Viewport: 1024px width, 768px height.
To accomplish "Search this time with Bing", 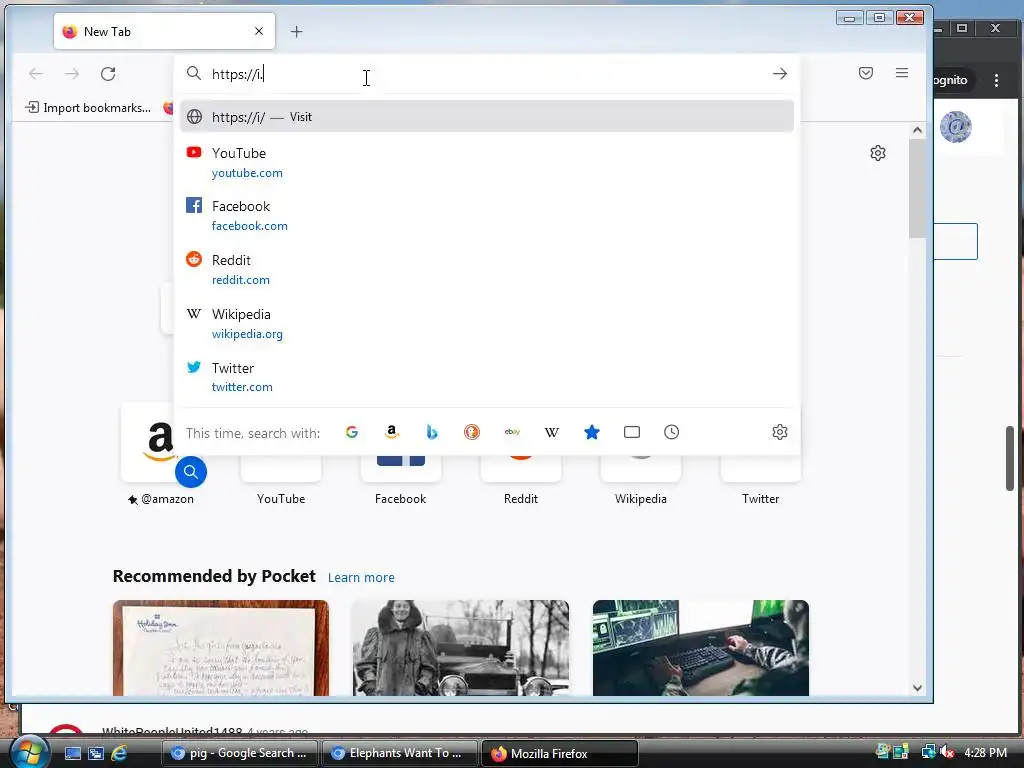I will [432, 432].
